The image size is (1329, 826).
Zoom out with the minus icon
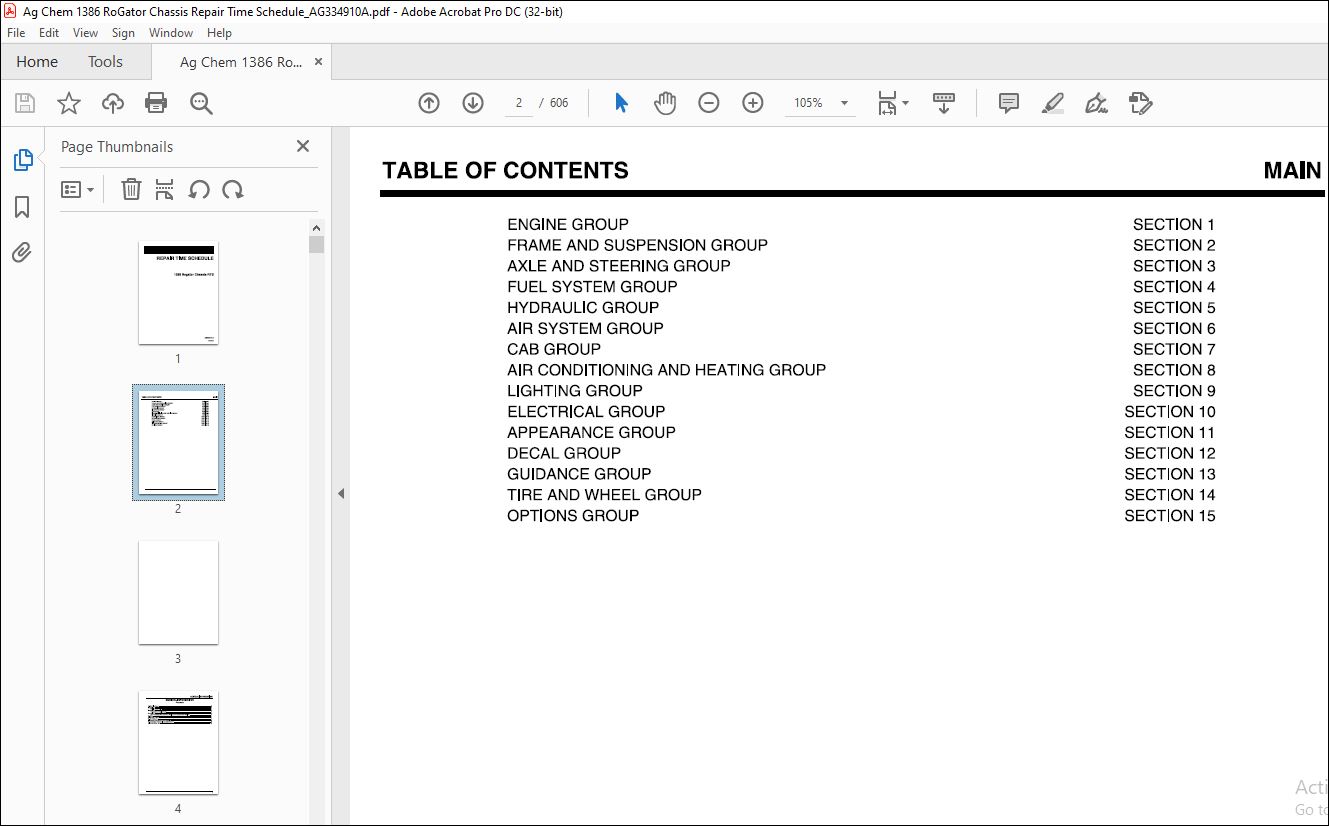709,103
